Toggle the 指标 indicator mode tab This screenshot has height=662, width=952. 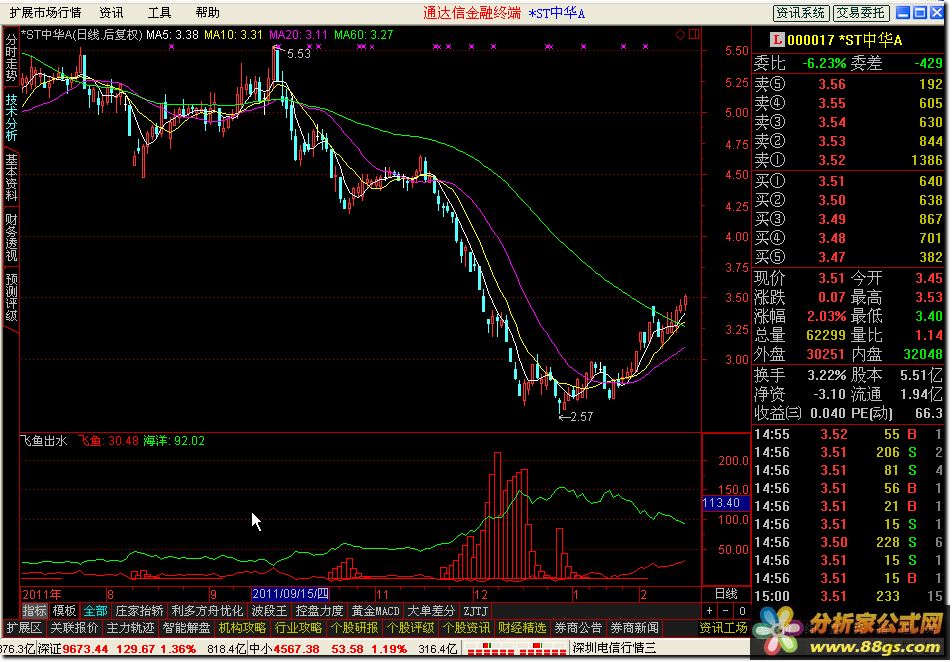(35, 611)
